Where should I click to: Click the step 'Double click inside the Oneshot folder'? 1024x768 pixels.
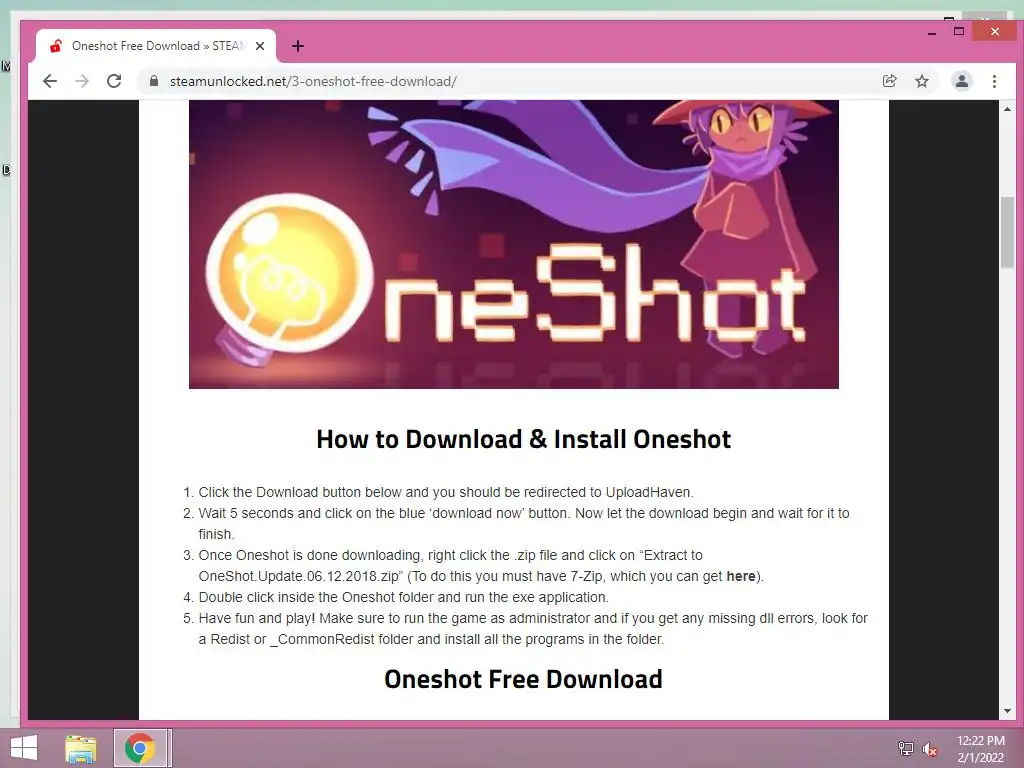click(403, 597)
